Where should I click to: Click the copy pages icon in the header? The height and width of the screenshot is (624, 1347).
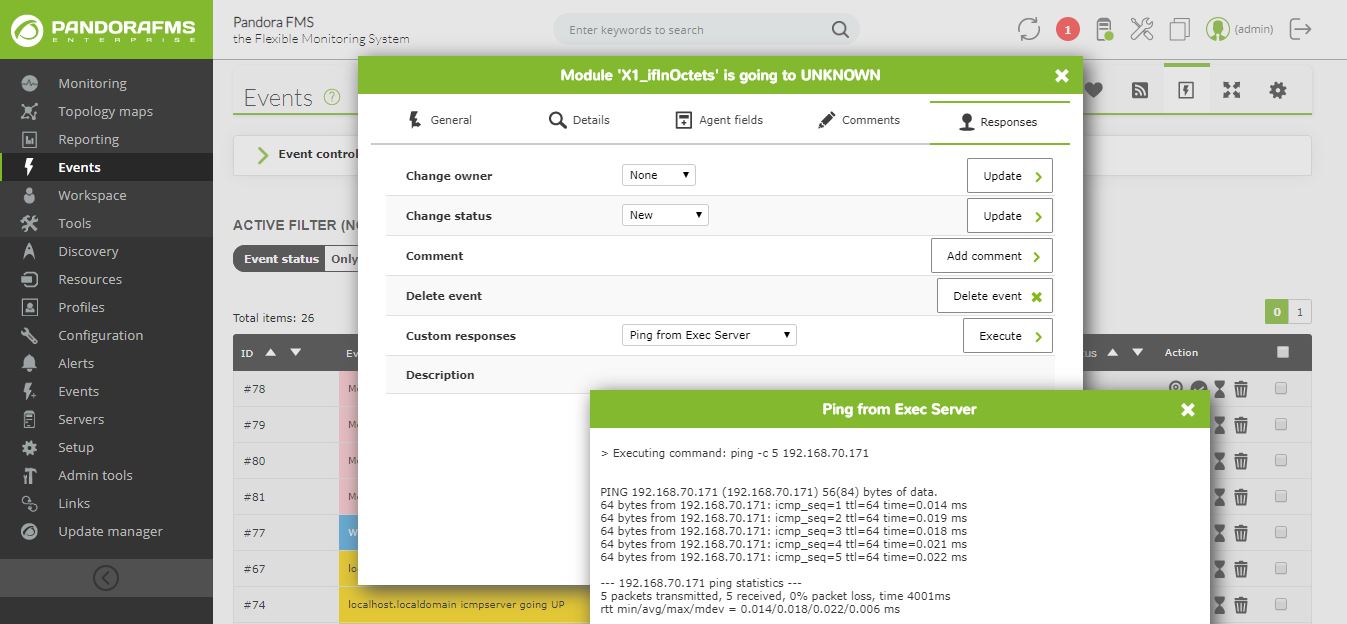click(1180, 29)
